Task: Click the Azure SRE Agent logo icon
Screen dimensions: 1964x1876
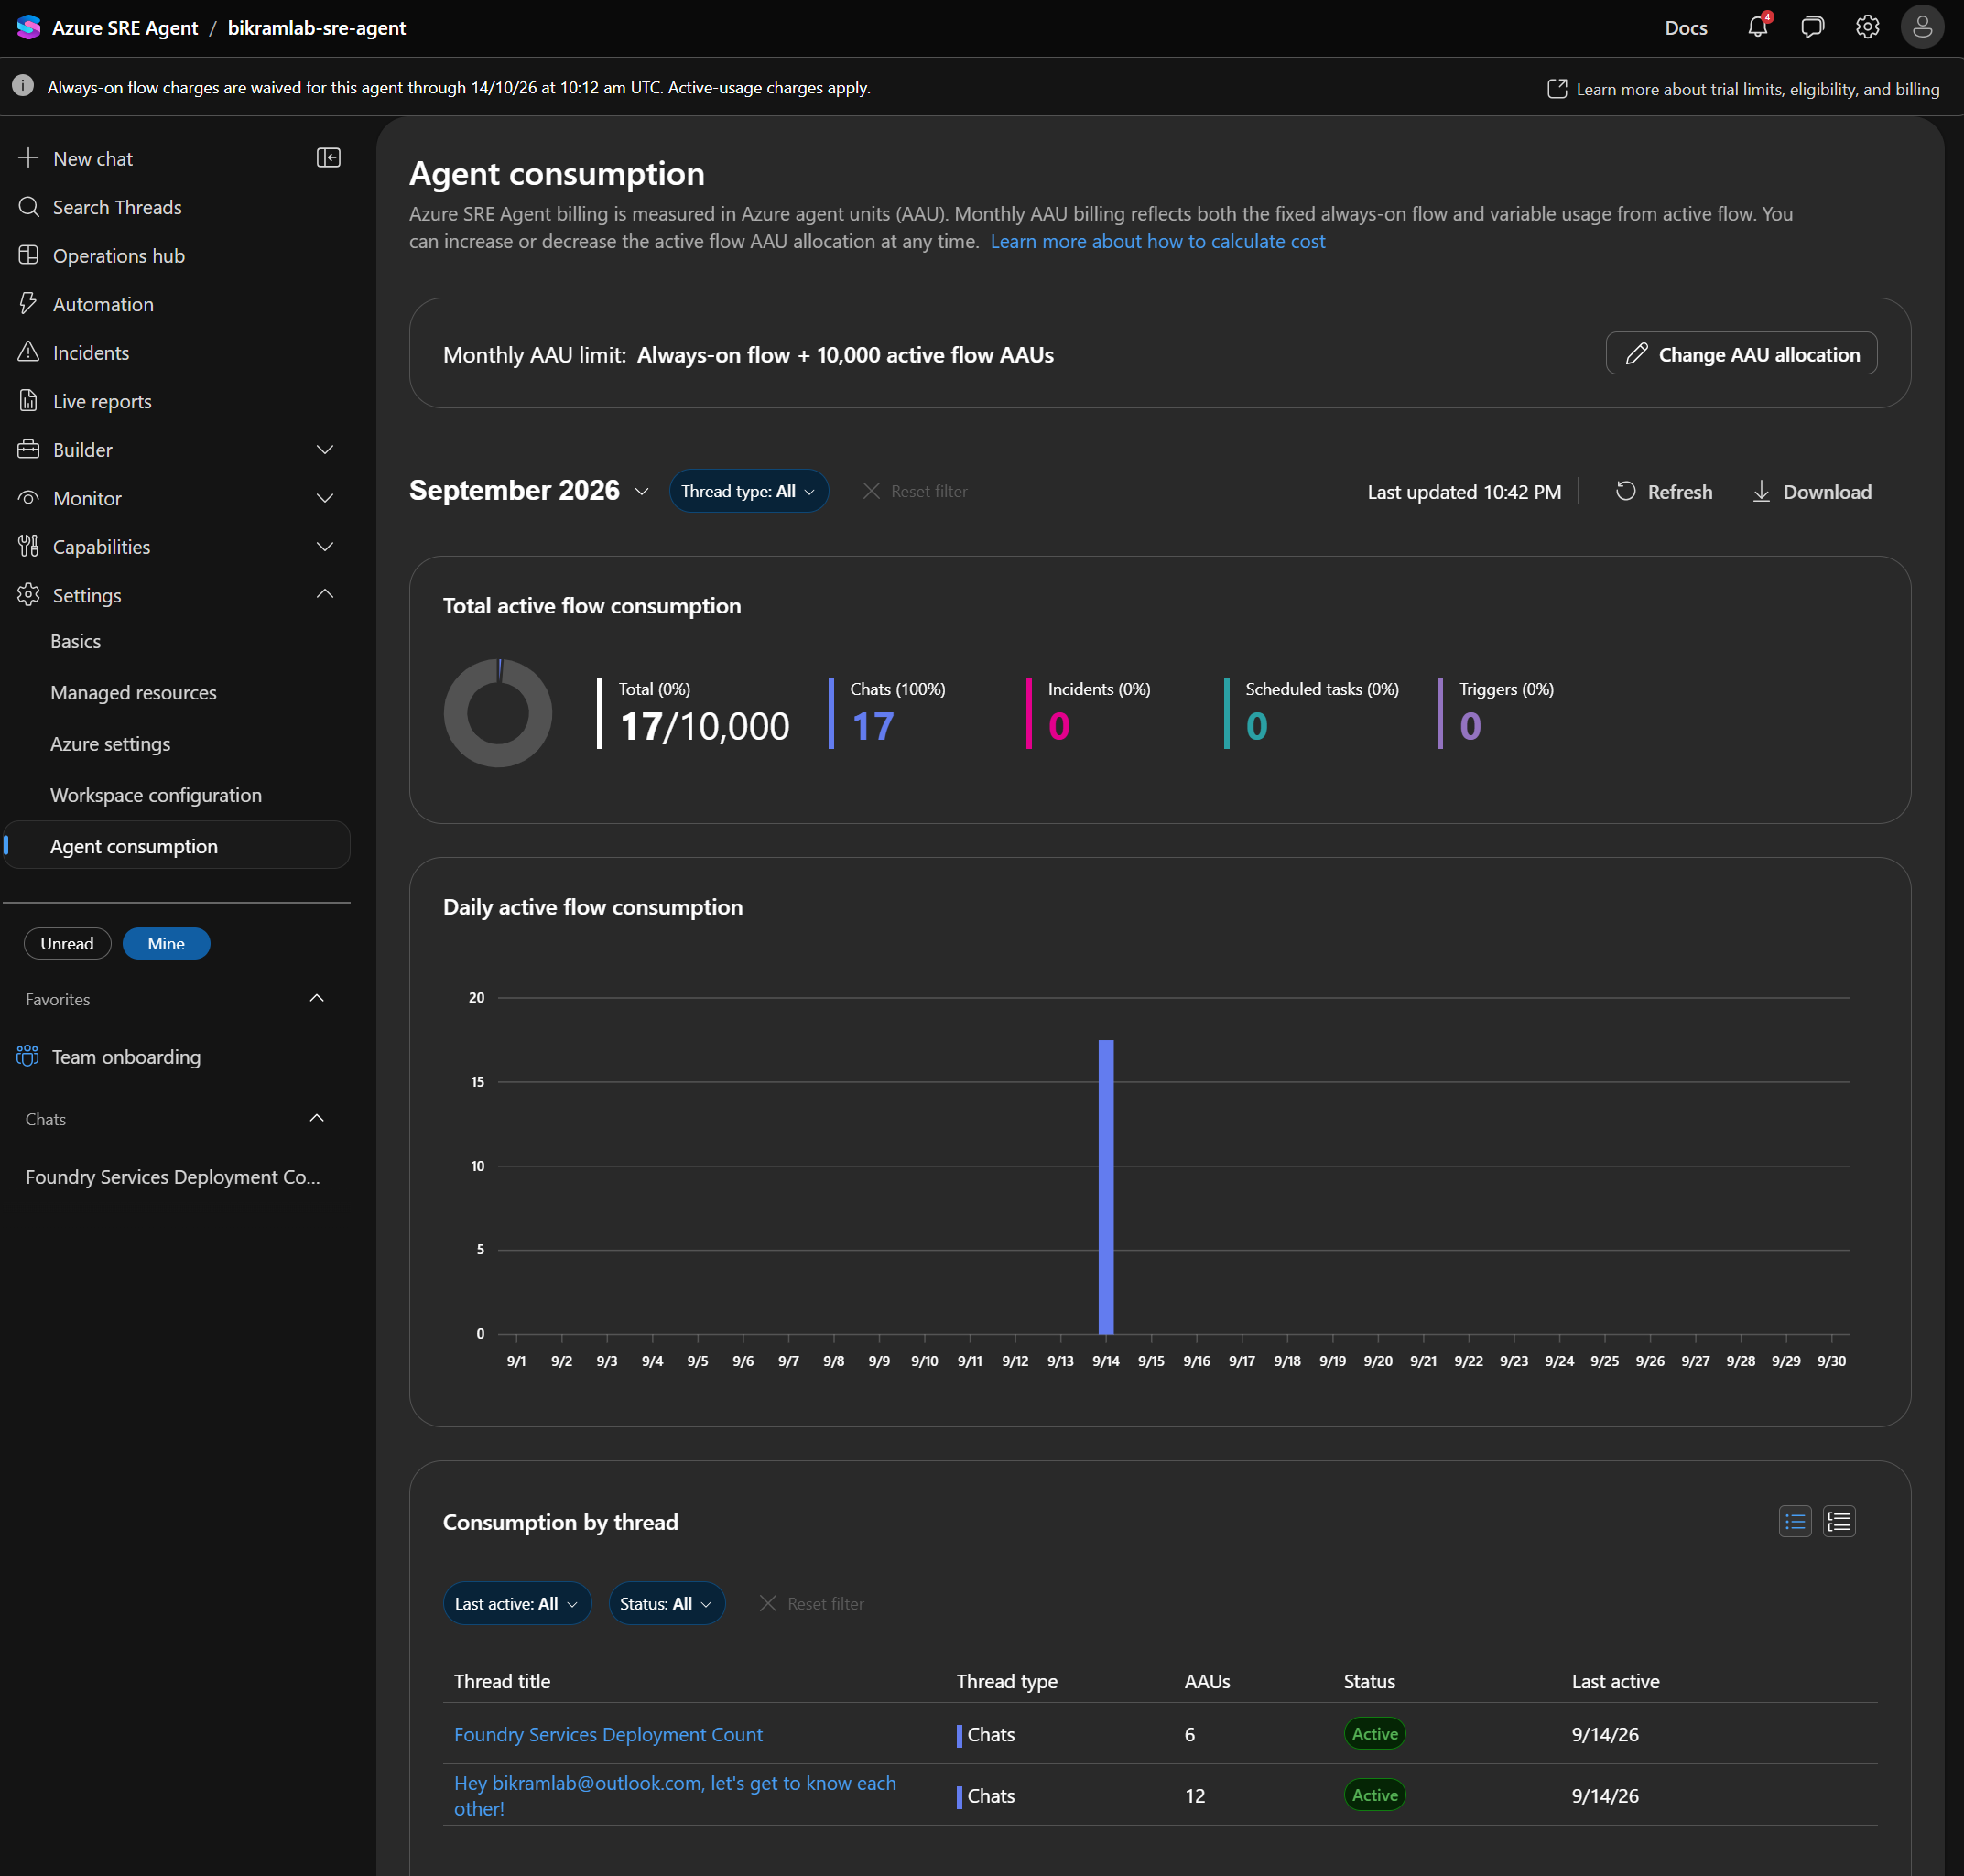Action: pyautogui.click(x=28, y=27)
